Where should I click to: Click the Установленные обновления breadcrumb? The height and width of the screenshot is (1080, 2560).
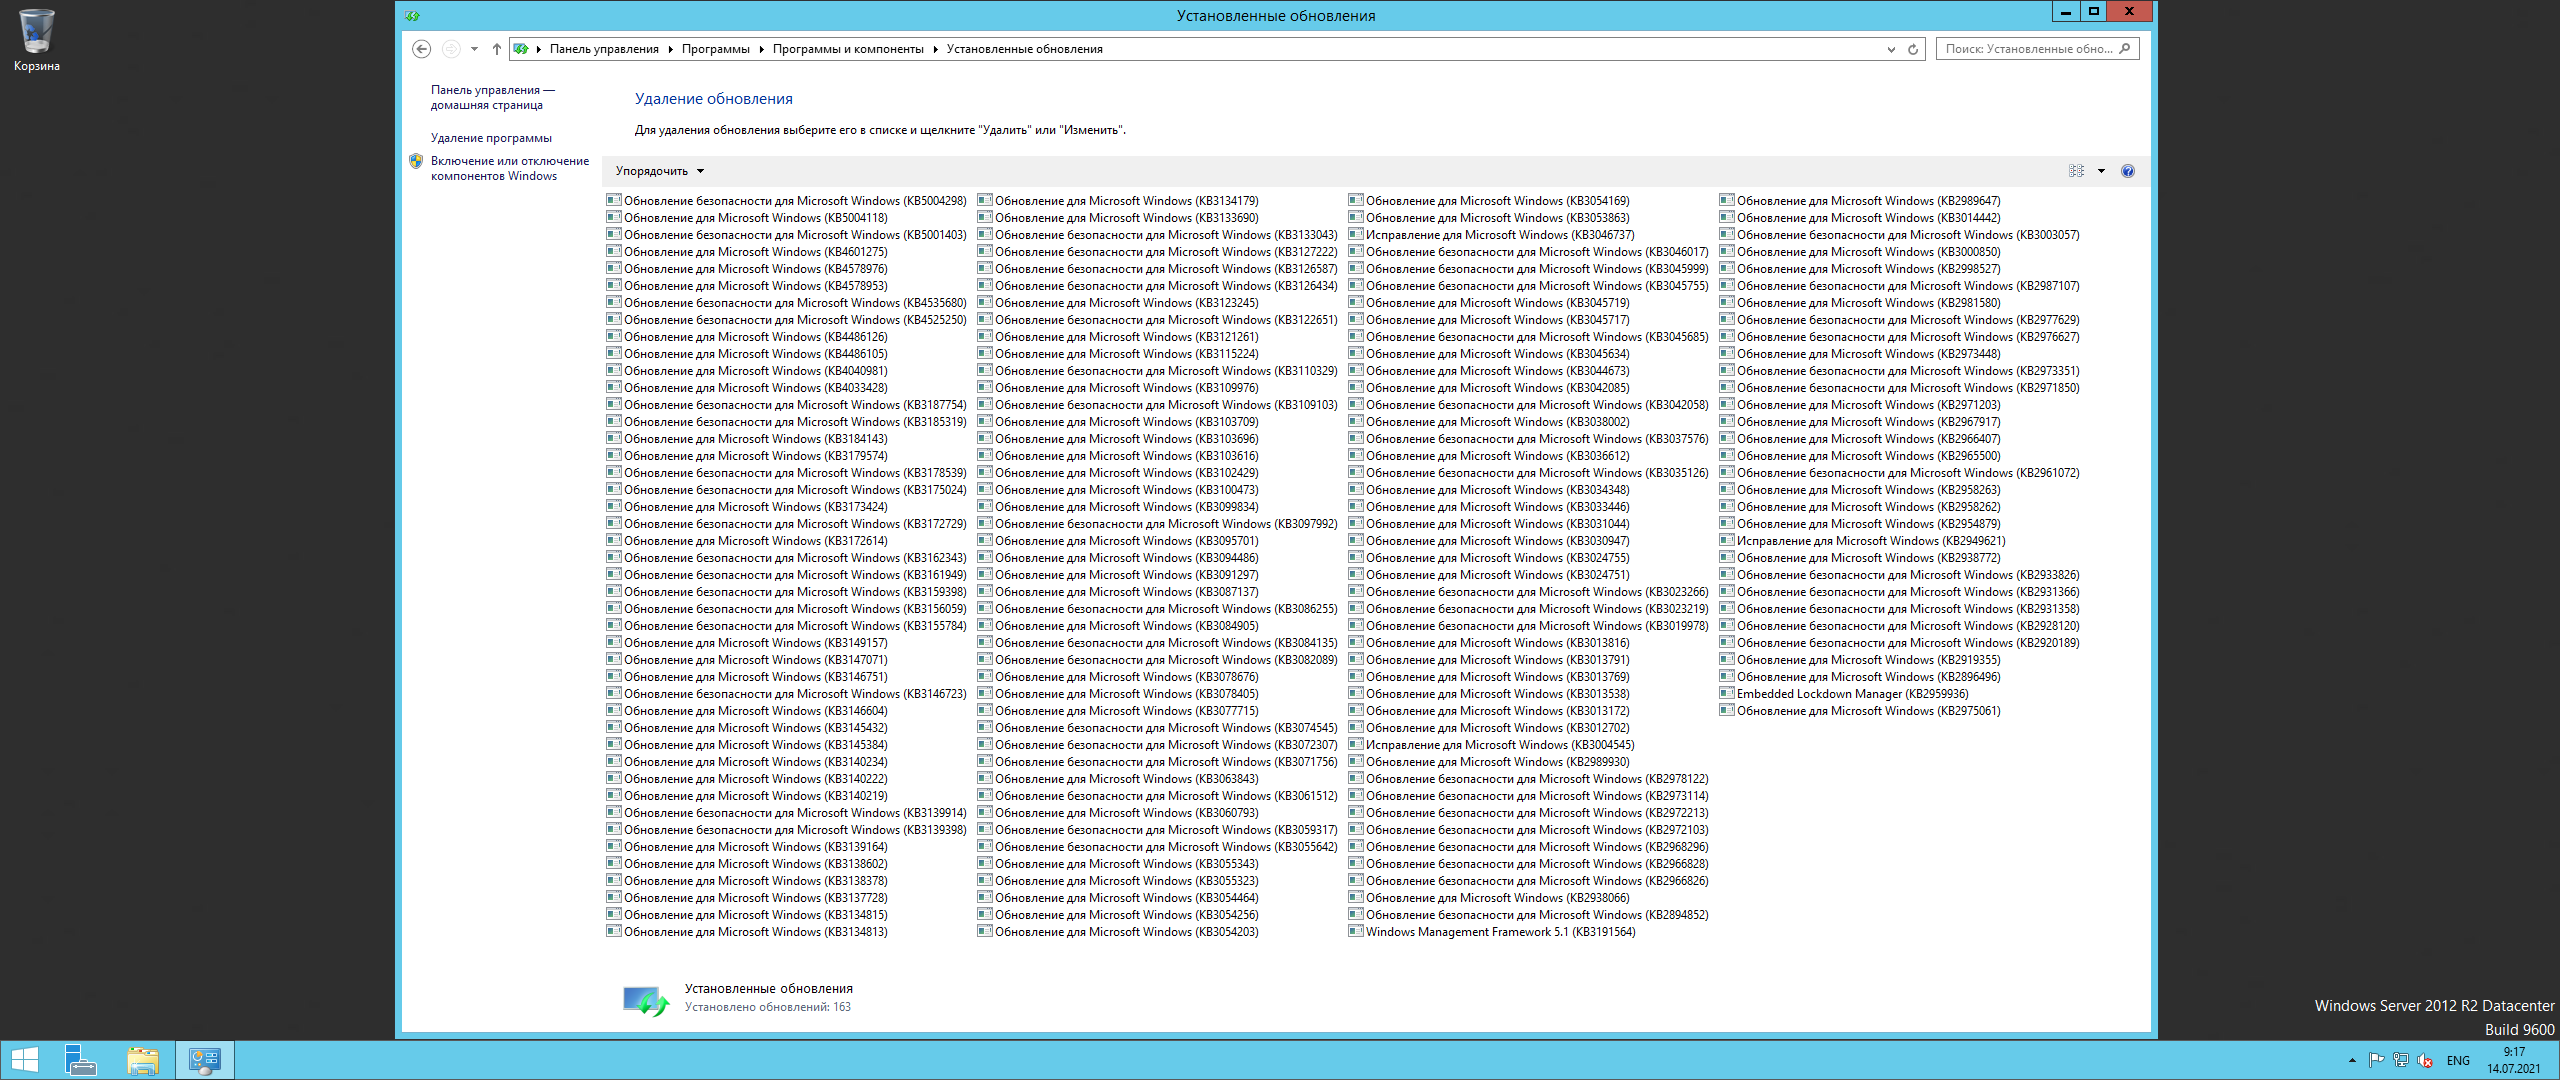tap(1025, 49)
